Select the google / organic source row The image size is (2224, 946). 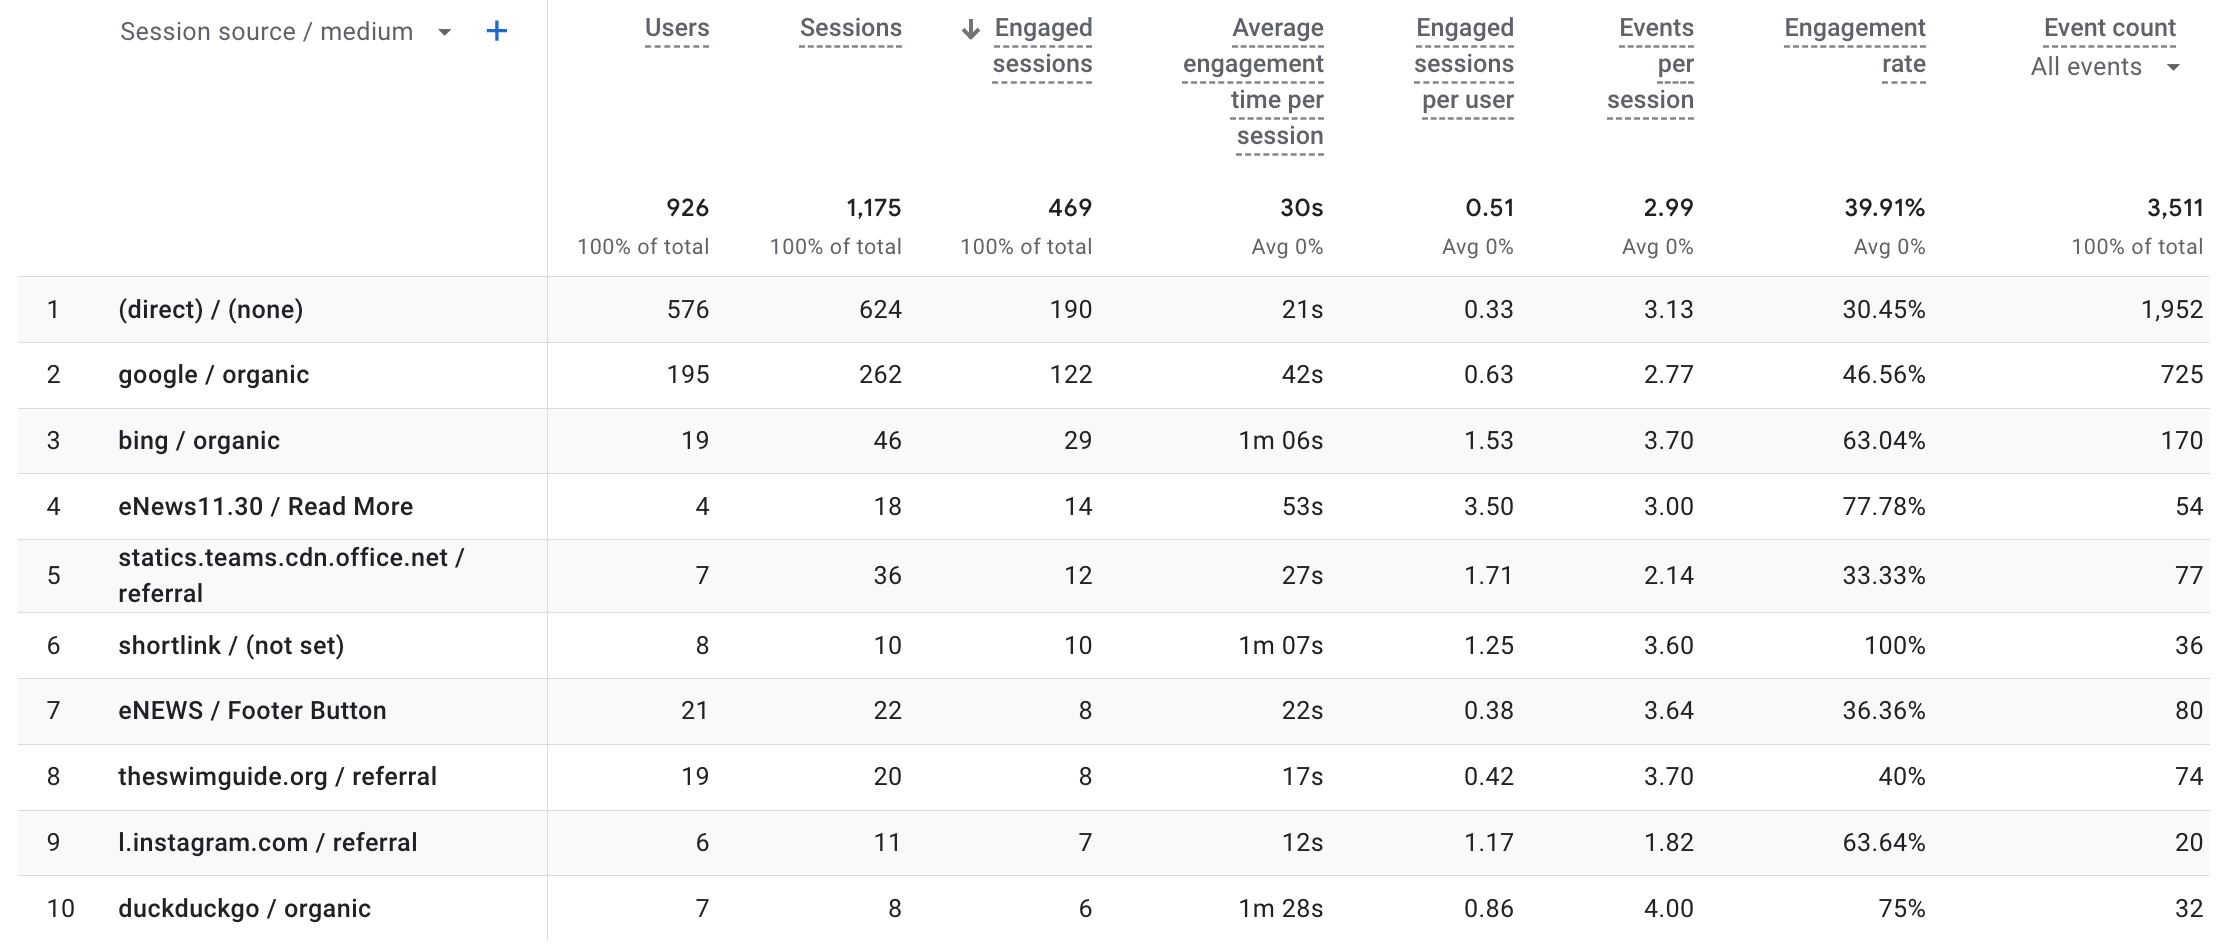[x=213, y=375]
